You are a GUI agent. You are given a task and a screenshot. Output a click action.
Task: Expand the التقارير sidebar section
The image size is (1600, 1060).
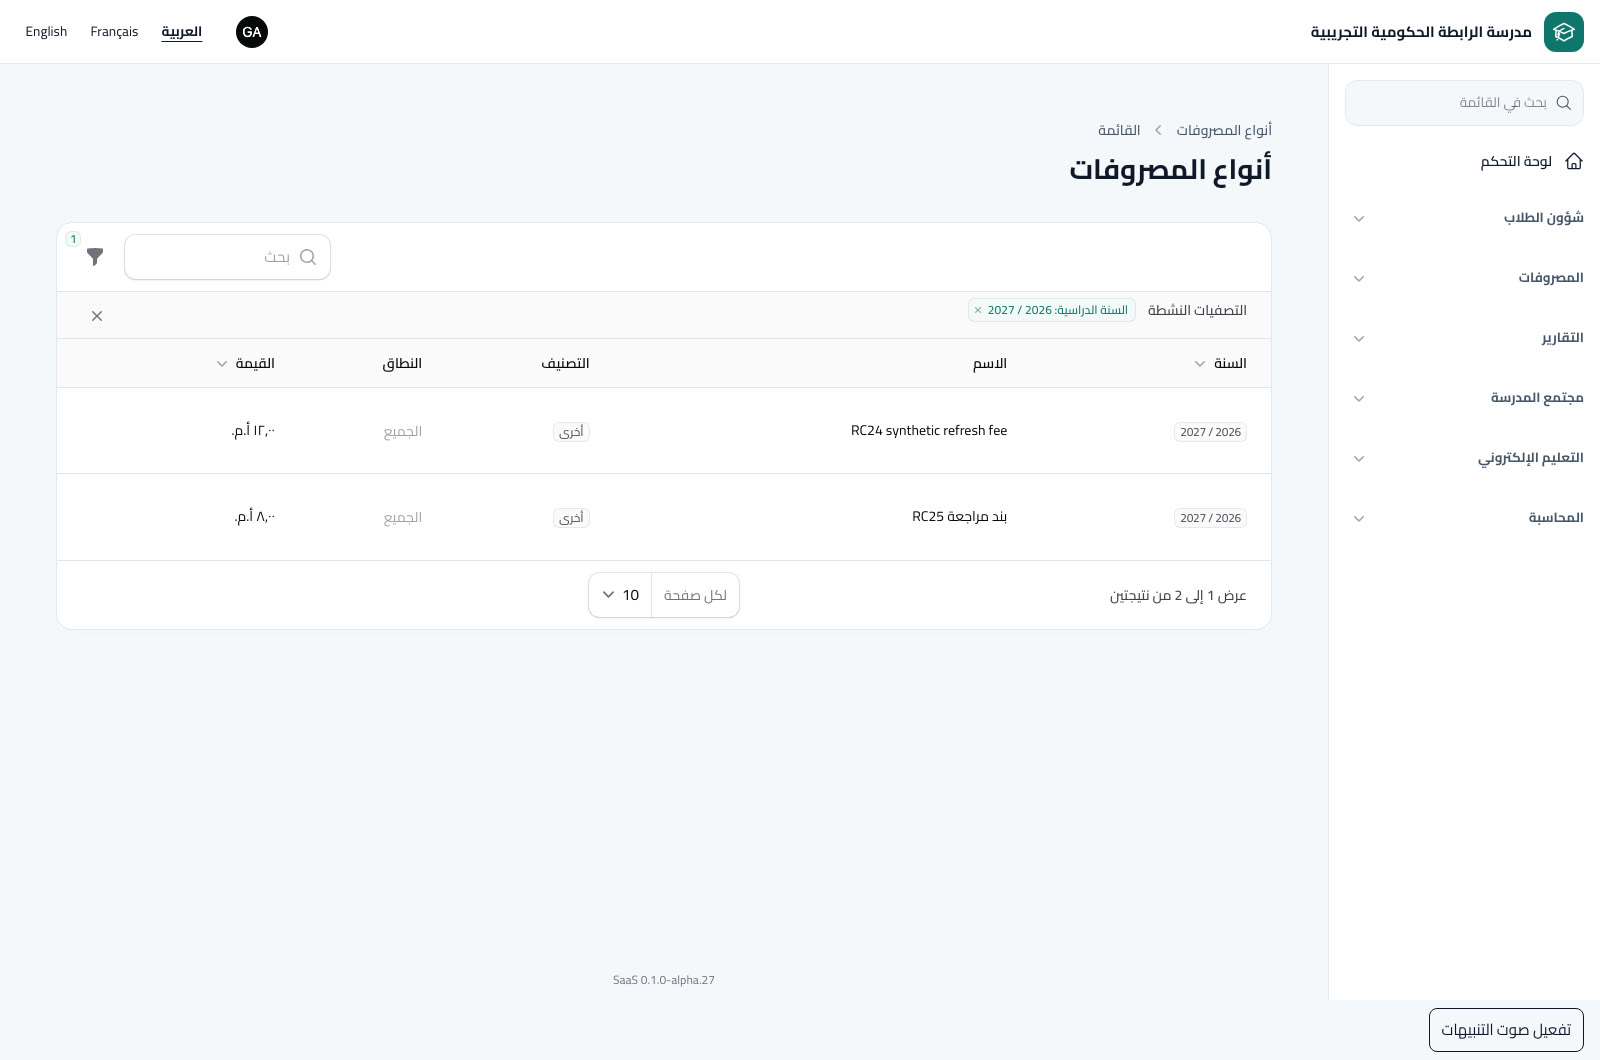(1464, 338)
